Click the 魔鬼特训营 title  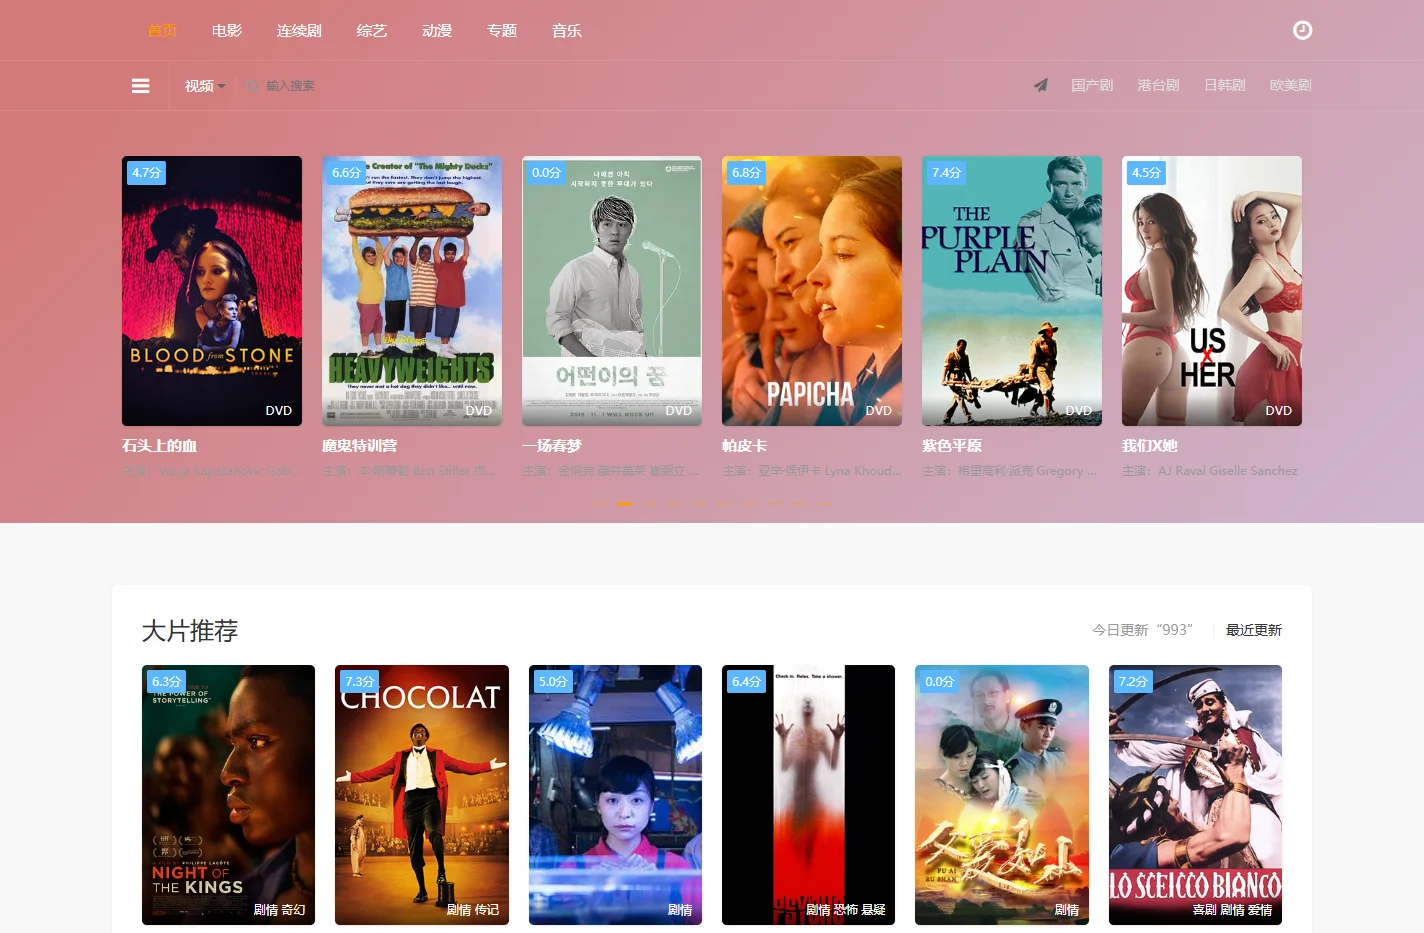click(360, 446)
